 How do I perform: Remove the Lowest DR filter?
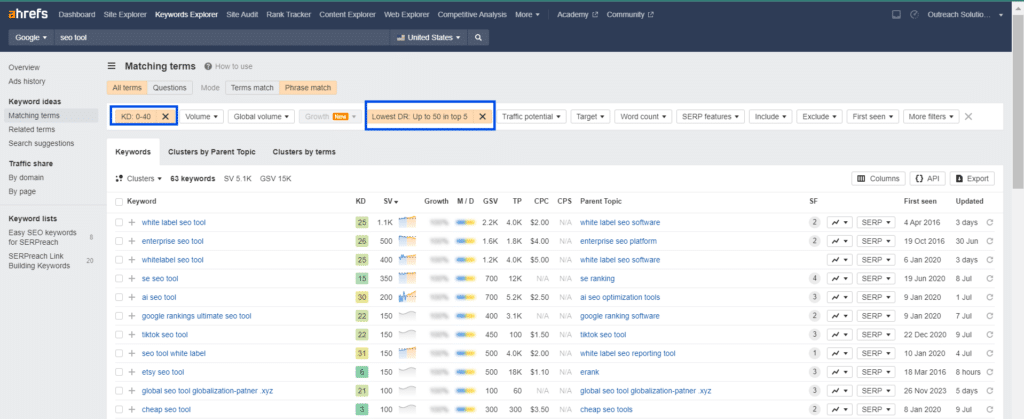click(x=483, y=116)
